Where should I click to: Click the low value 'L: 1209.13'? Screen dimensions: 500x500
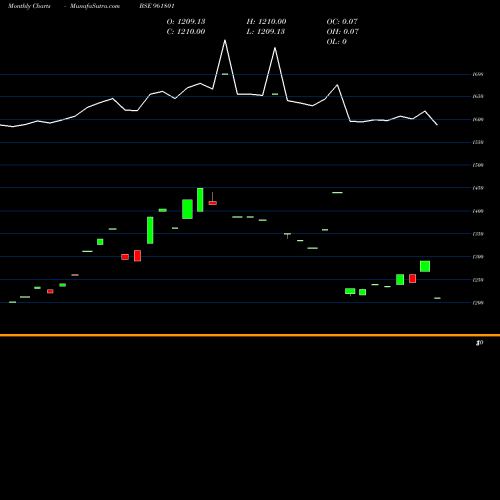(x=266, y=32)
